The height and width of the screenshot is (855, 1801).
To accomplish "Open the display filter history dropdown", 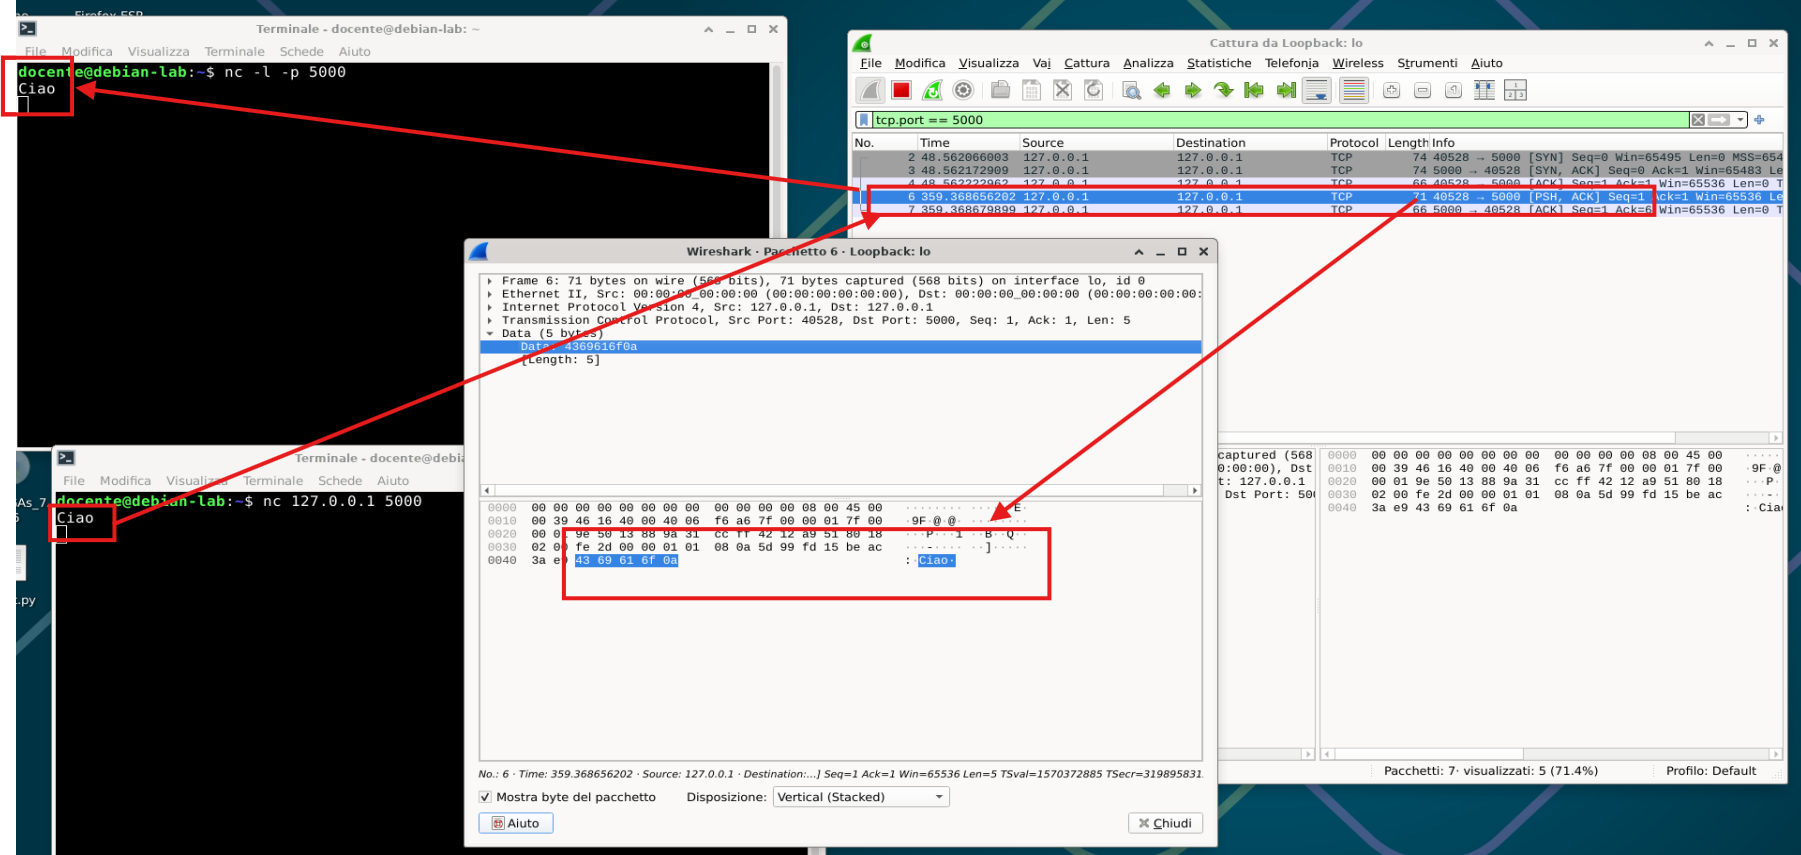I will [x=1741, y=120].
